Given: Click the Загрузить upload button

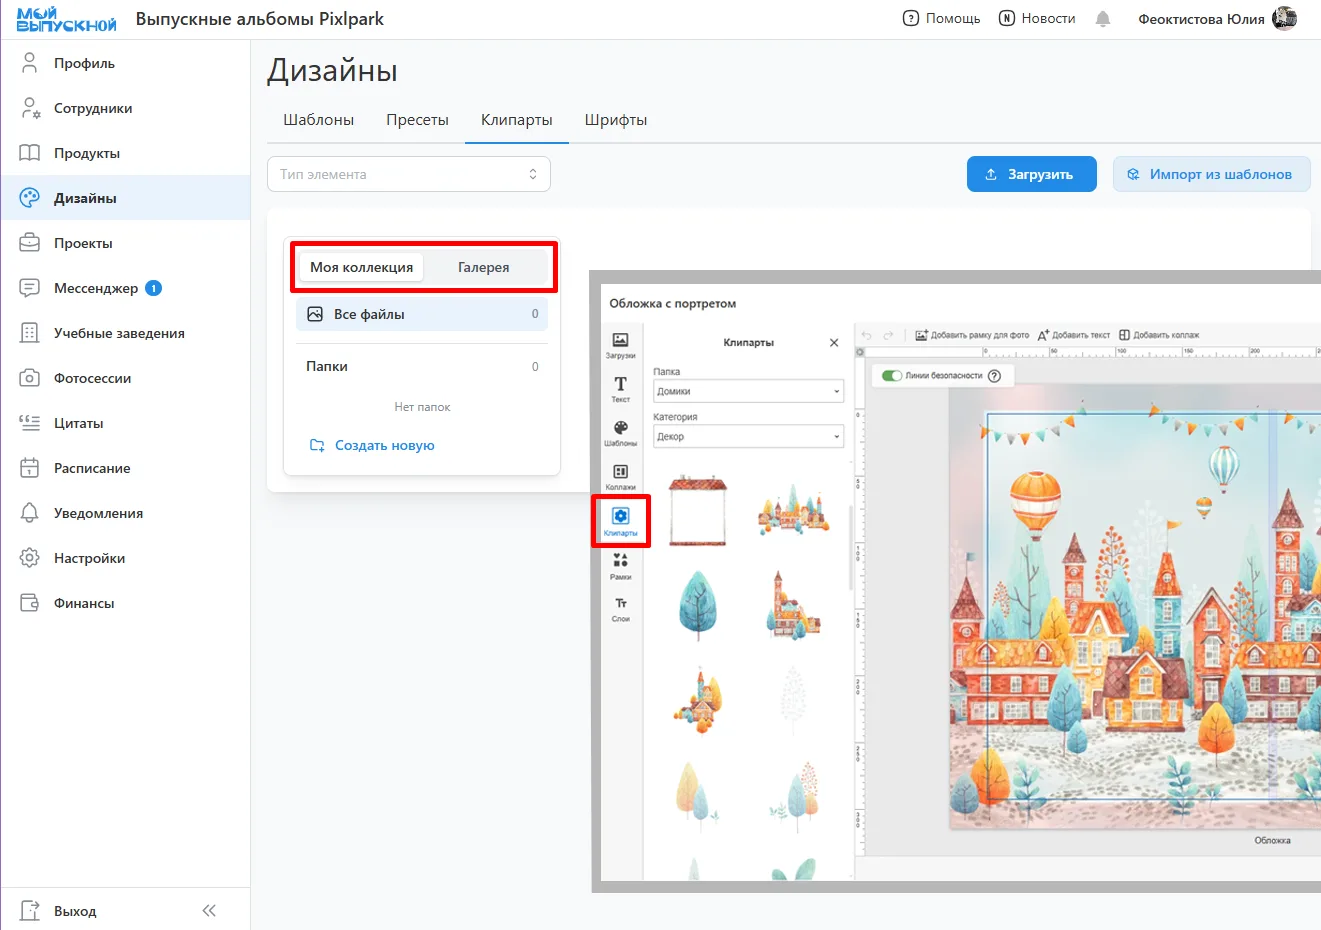Looking at the screenshot, I should (x=1032, y=174).
